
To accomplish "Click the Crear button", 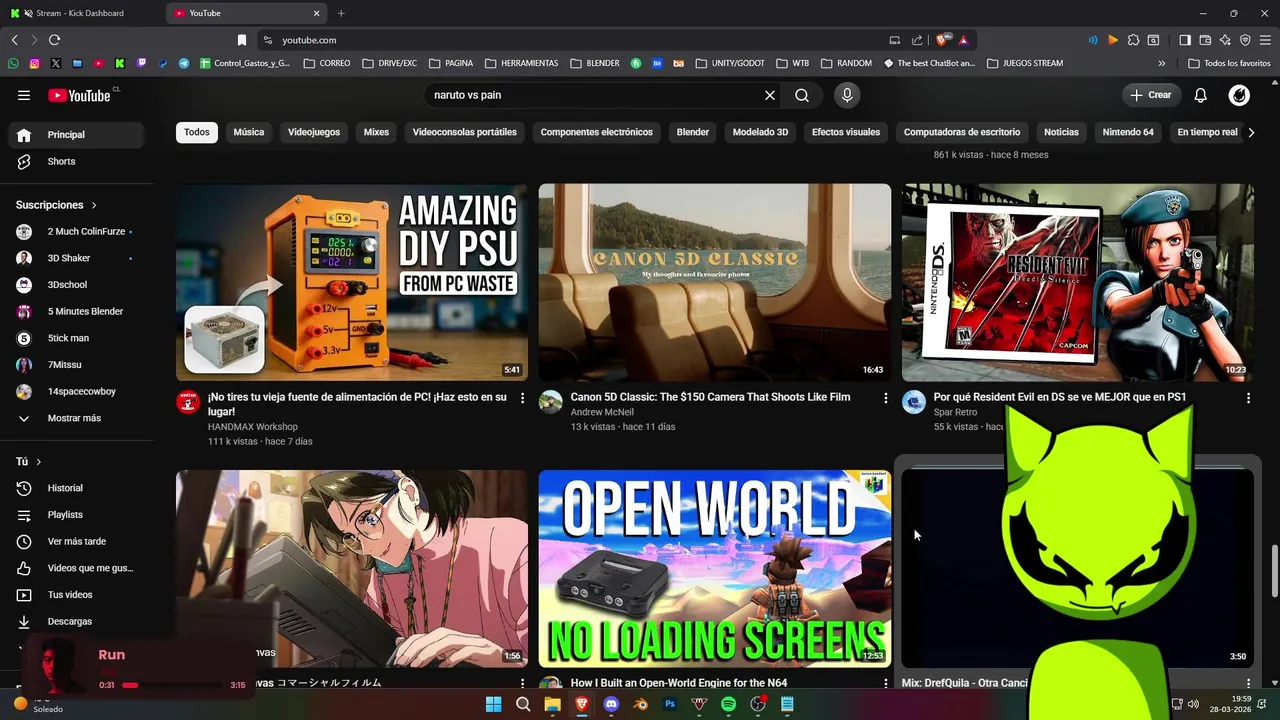I will pyautogui.click(x=1151, y=95).
